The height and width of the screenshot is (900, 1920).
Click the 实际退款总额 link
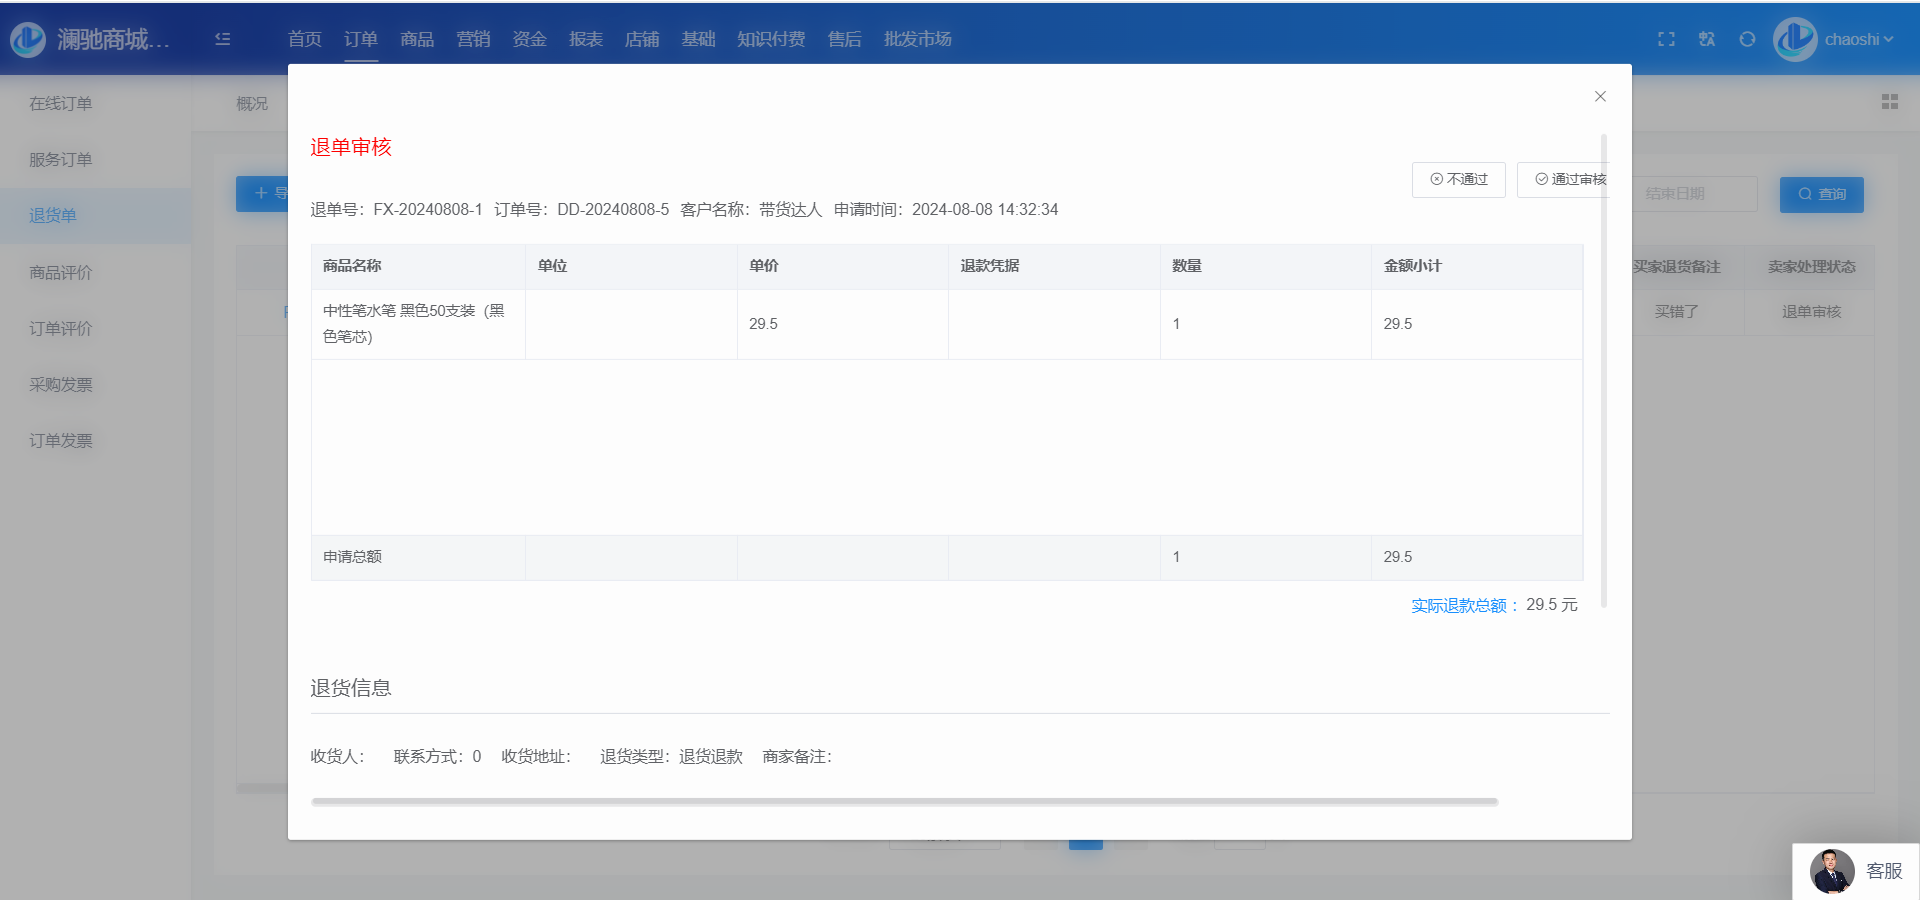pyautogui.click(x=1464, y=606)
